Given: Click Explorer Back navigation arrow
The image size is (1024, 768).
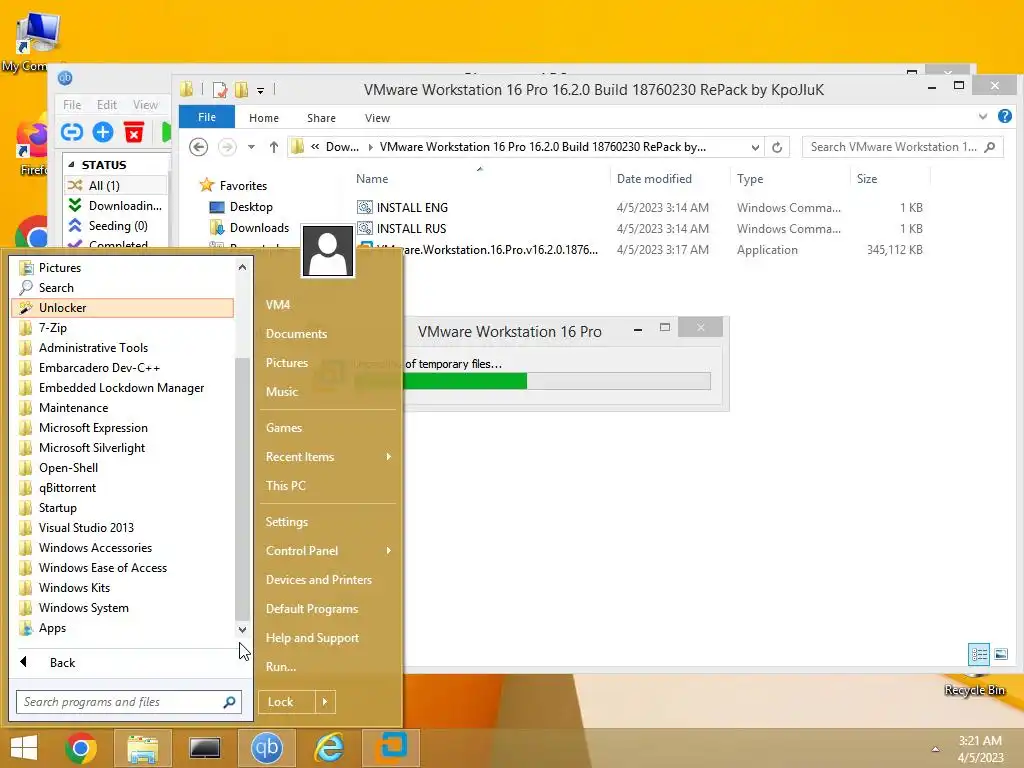Looking at the screenshot, I should point(199,147).
